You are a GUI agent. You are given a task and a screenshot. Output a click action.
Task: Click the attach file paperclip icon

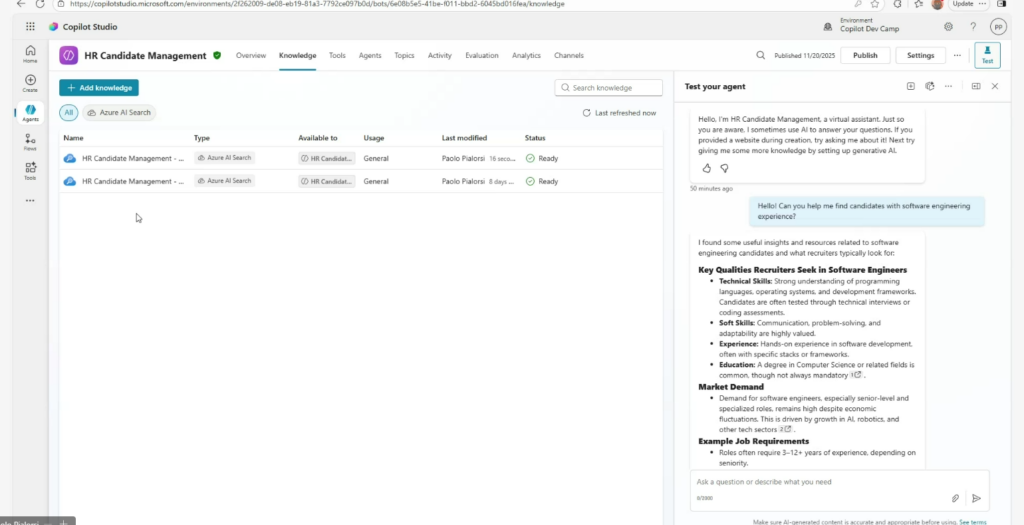(x=955, y=497)
